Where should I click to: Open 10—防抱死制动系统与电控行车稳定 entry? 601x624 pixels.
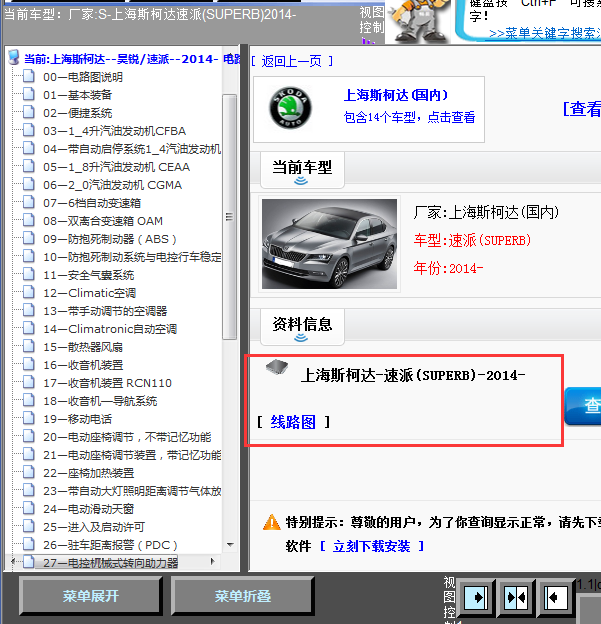[x=132, y=257]
